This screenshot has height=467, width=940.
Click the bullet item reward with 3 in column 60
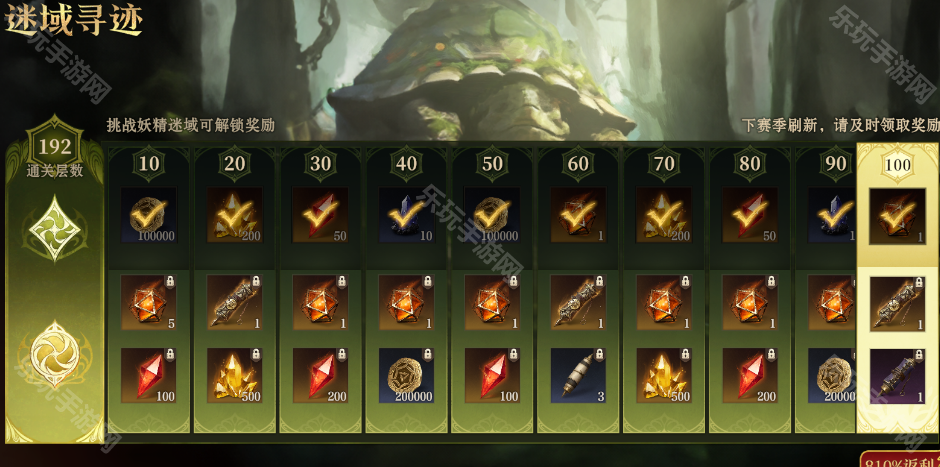578,375
